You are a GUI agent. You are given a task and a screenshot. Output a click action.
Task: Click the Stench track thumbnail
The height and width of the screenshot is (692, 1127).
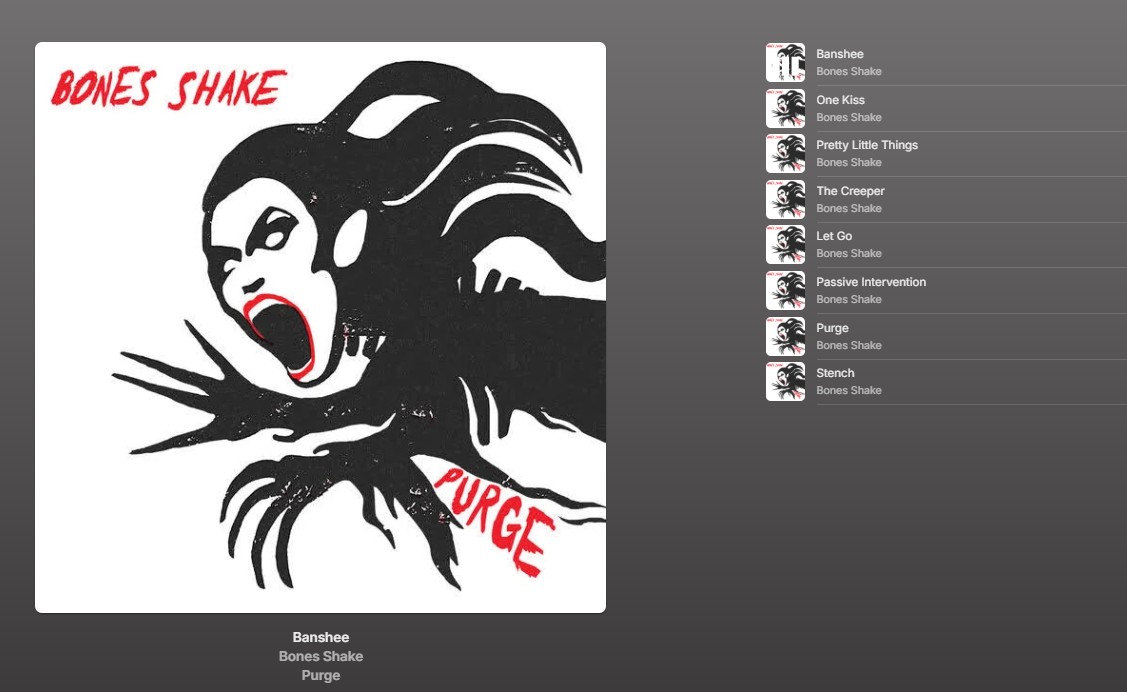pos(785,382)
